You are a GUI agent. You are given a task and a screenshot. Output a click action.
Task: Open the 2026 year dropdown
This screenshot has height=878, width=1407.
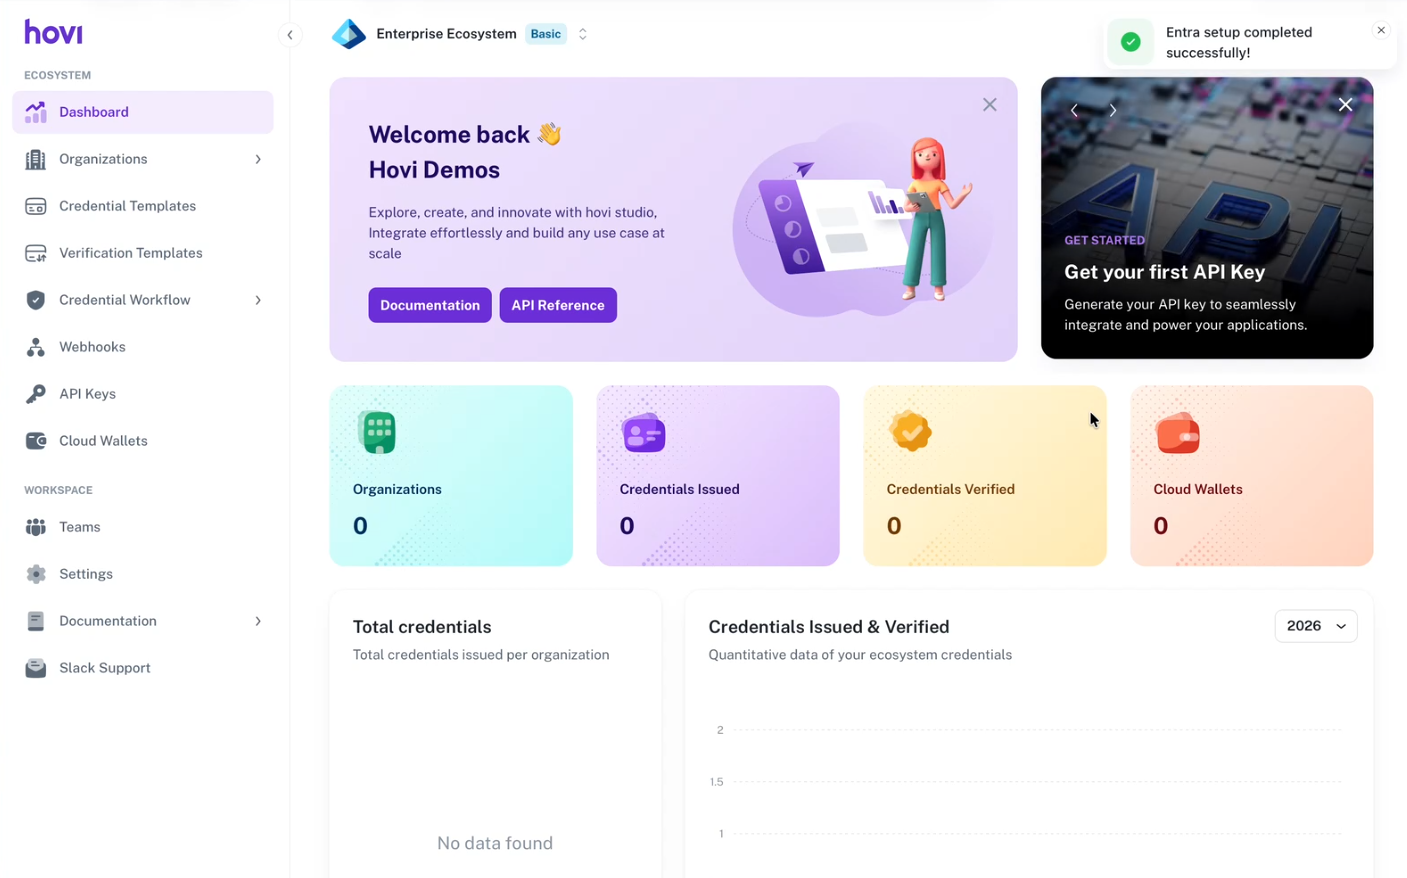[x=1315, y=626]
